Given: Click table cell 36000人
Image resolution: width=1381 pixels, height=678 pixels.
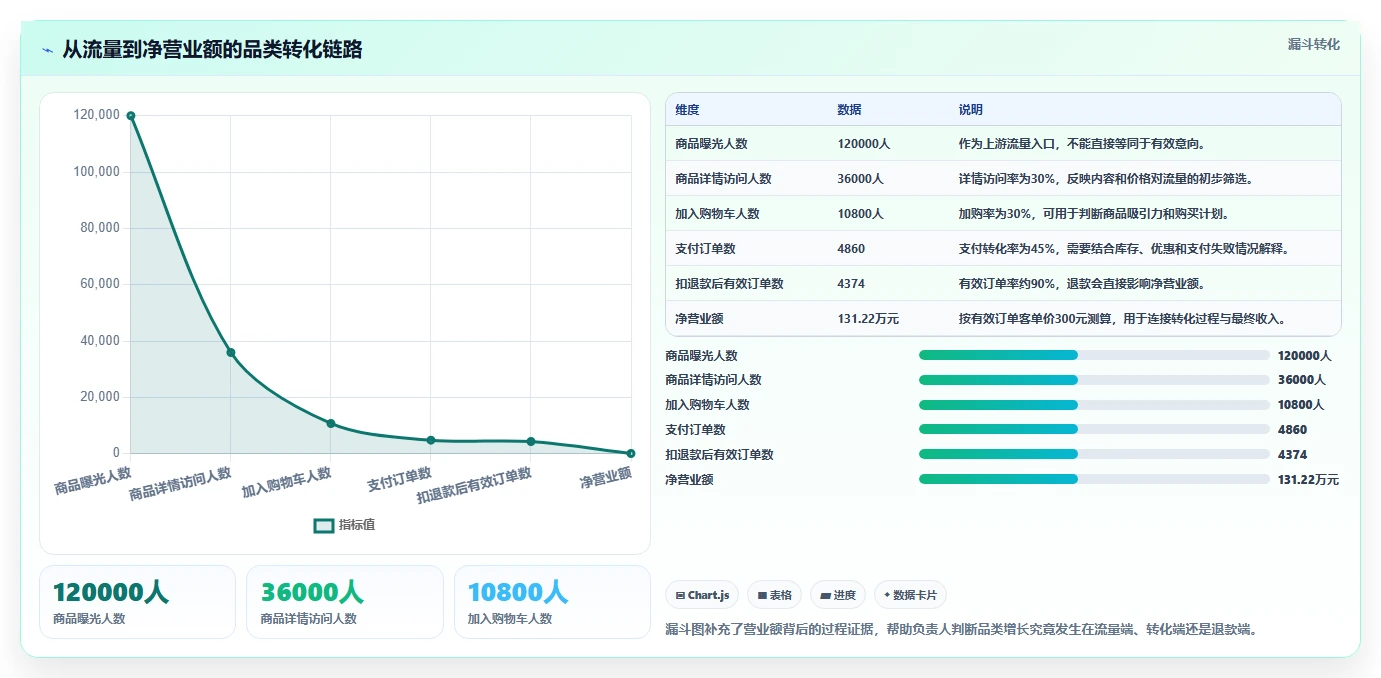Looking at the screenshot, I should coord(860,179).
